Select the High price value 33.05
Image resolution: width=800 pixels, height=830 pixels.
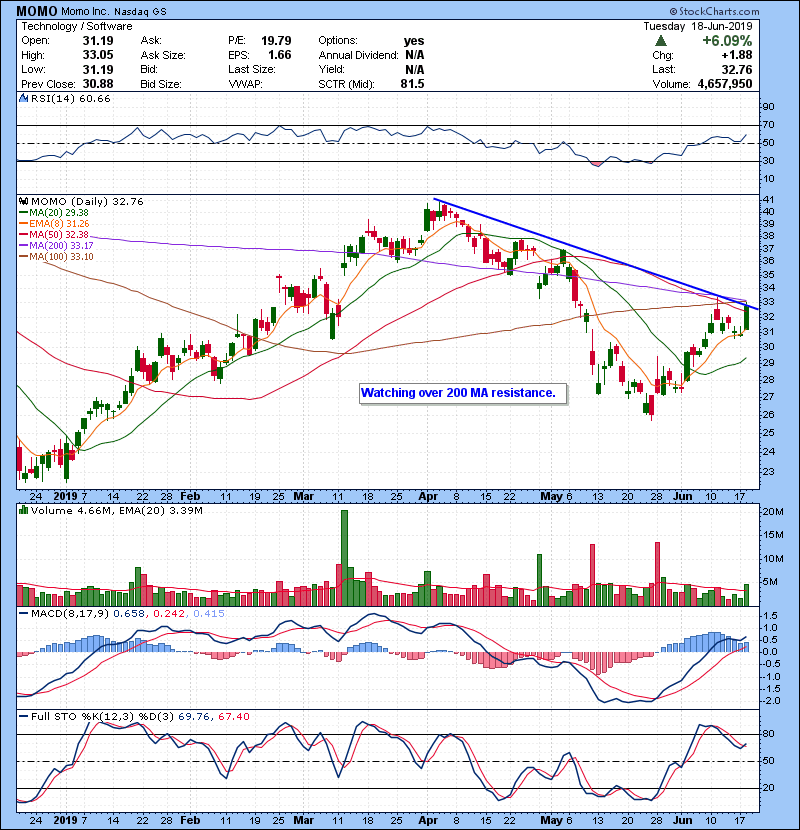coord(98,55)
